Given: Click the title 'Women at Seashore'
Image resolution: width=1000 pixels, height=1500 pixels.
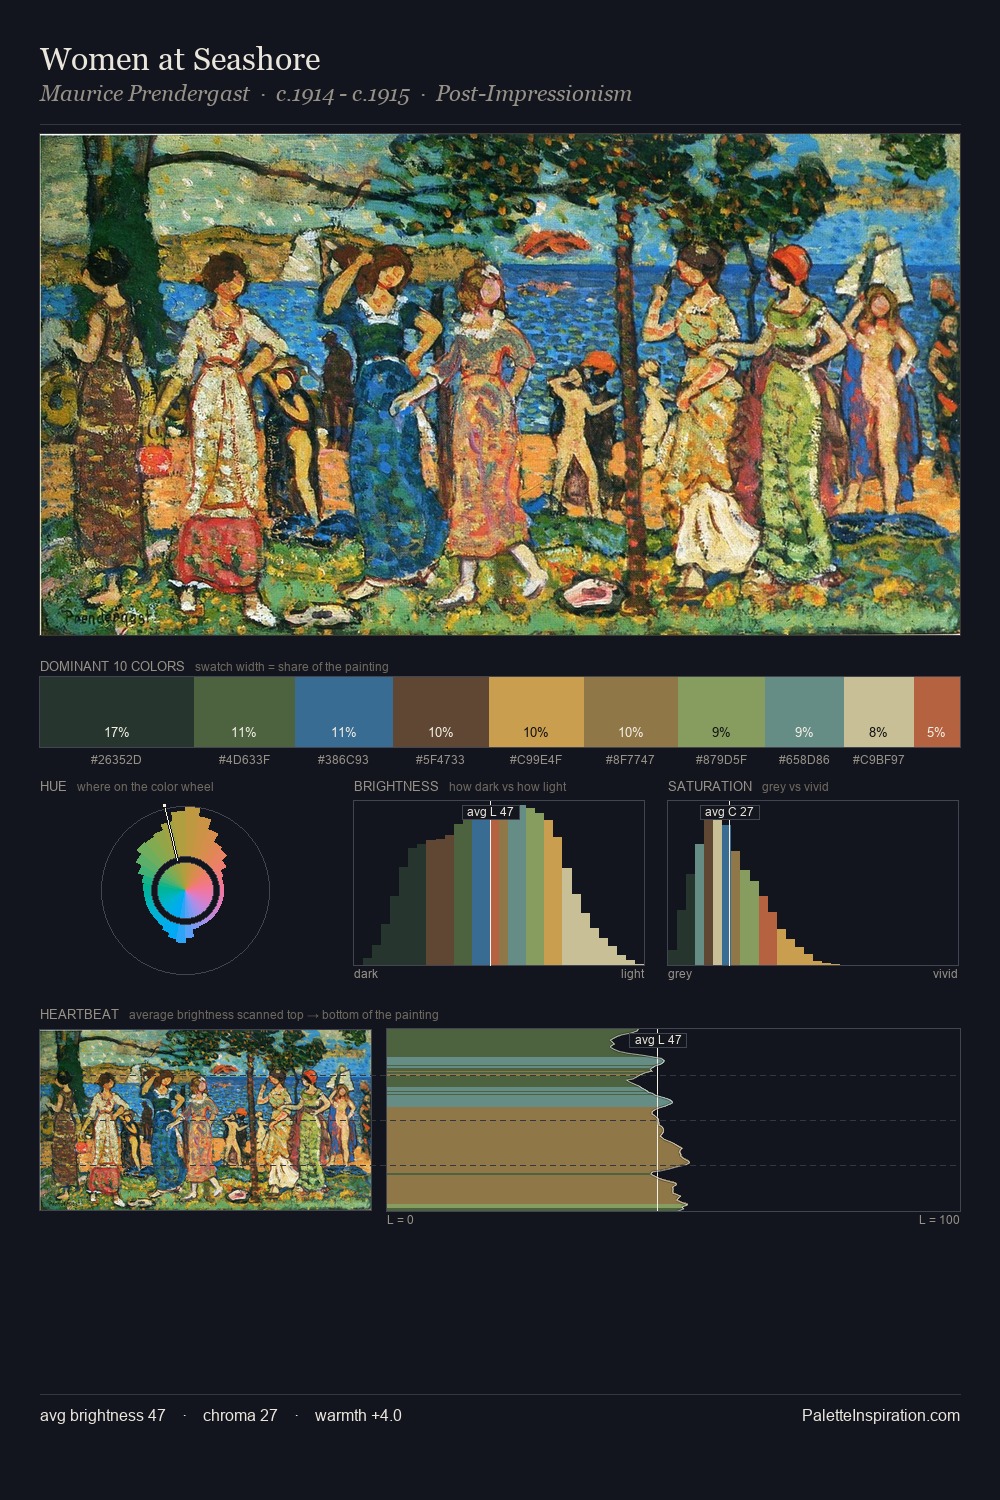Looking at the screenshot, I should (x=180, y=59).
